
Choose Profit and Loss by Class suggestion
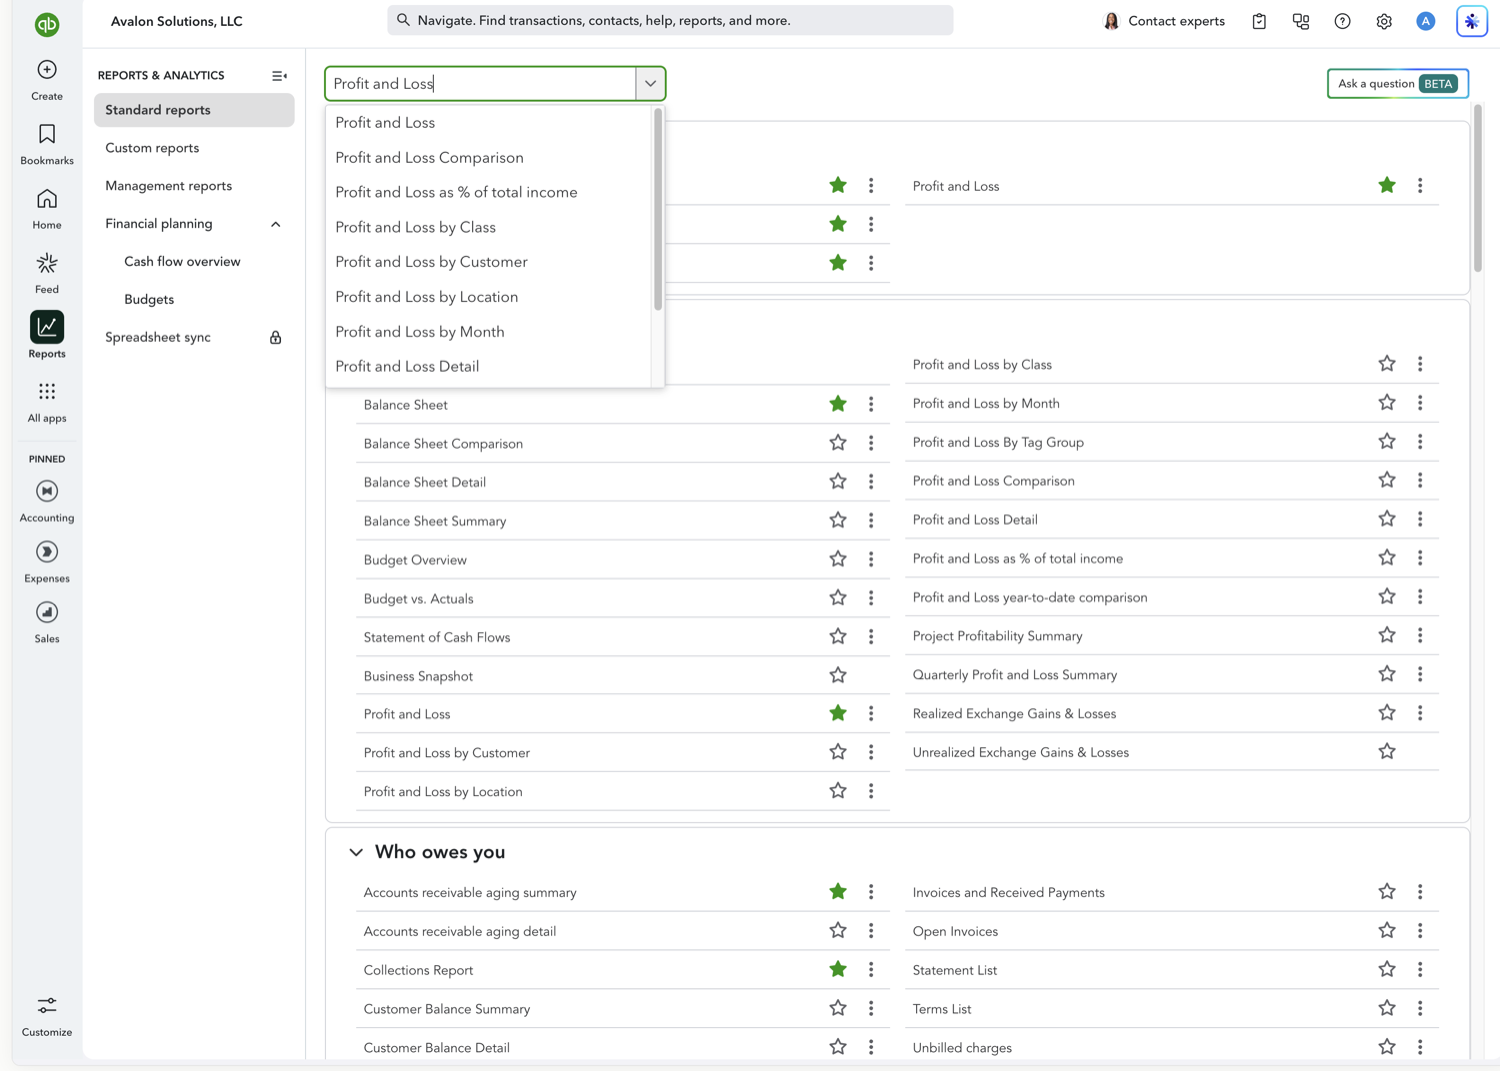pyautogui.click(x=490, y=227)
